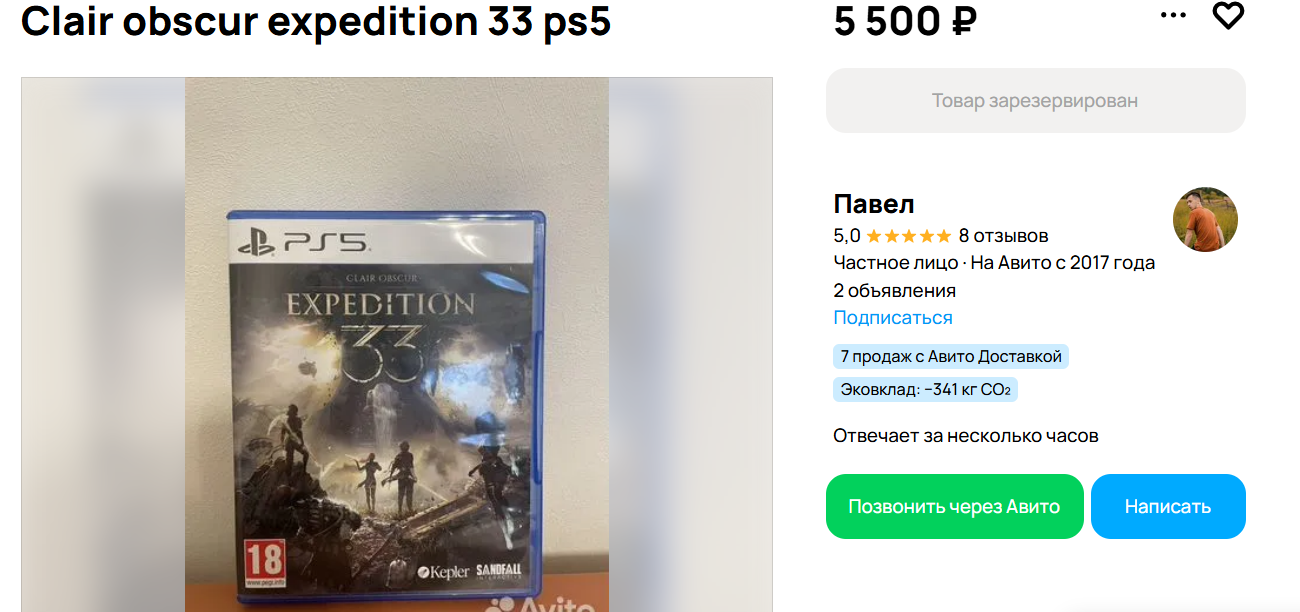Open the 8 отзывов reviews link
This screenshot has height=612, width=1300.
coord(1003,236)
